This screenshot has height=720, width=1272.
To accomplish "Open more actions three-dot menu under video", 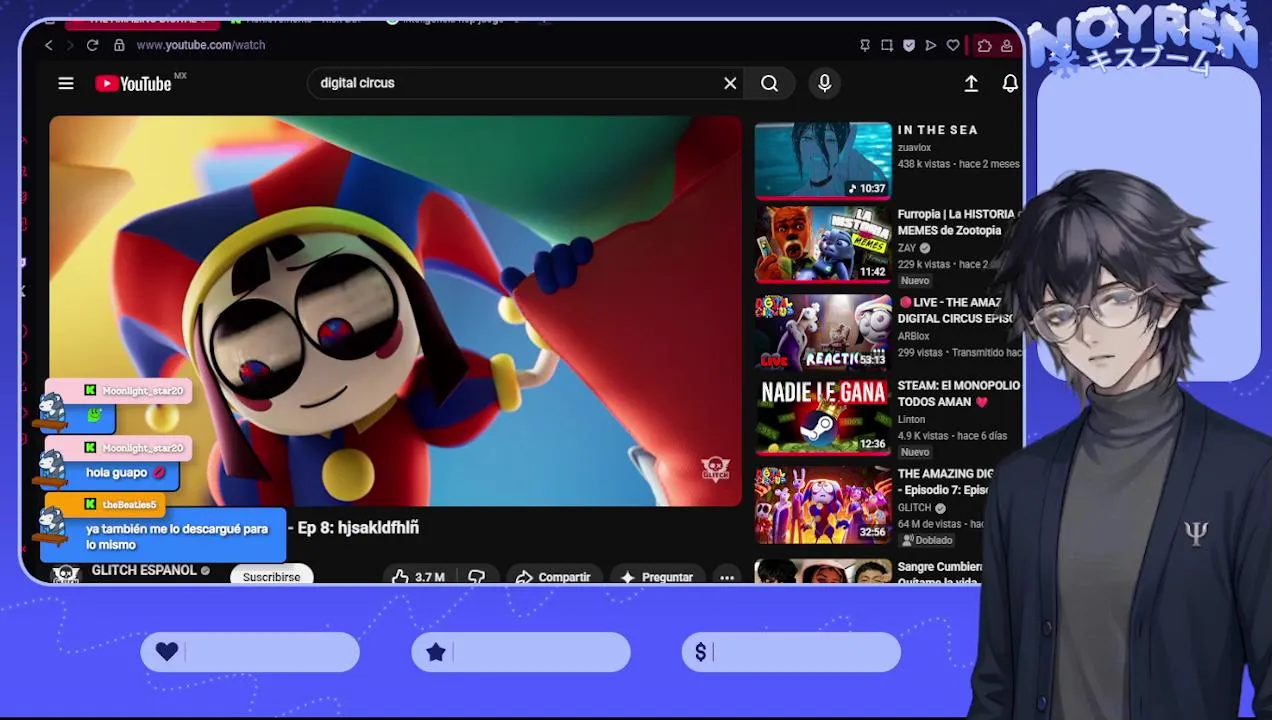I will point(727,577).
